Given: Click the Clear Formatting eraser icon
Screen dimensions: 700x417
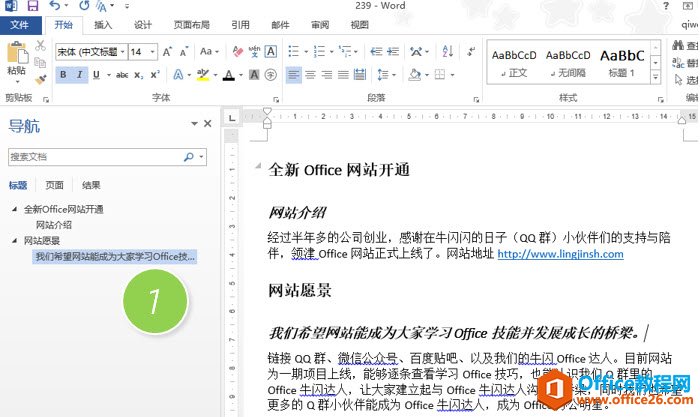Looking at the screenshot, I should (238, 52).
